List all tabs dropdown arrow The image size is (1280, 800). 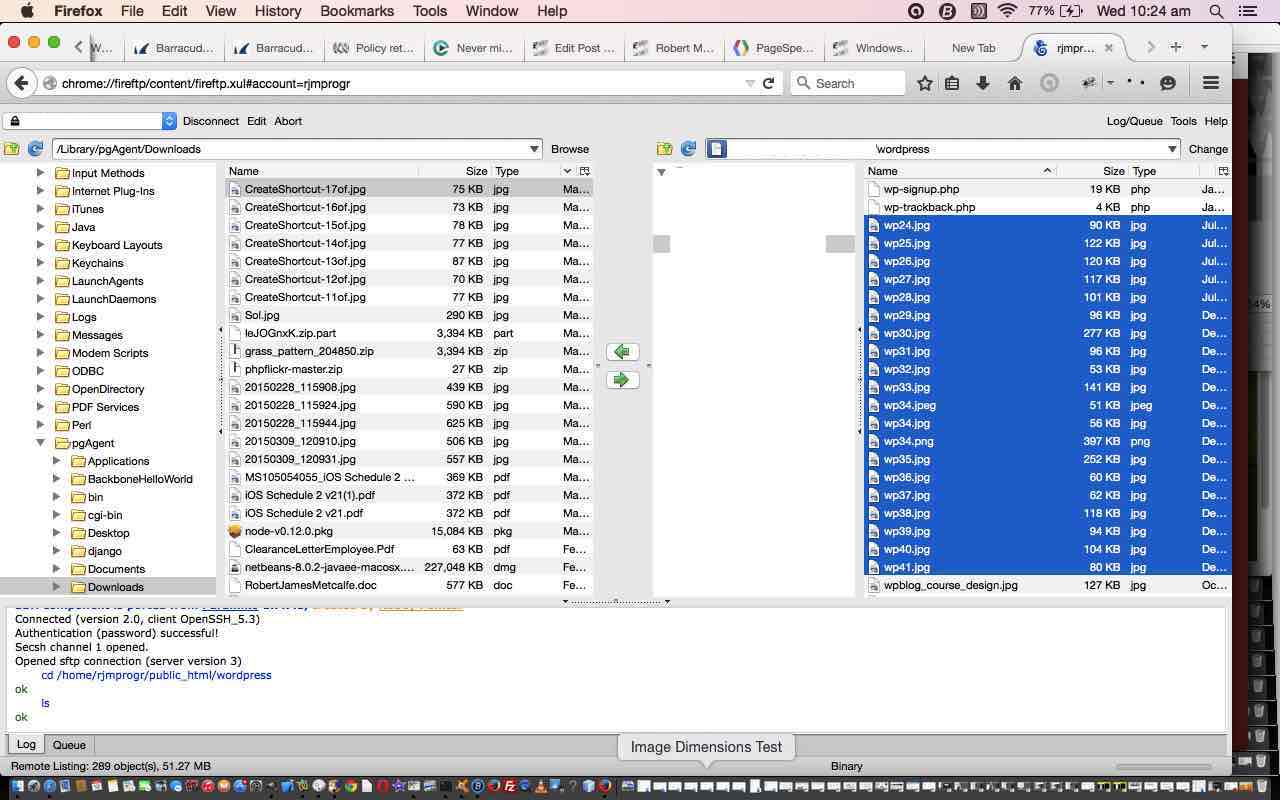tap(1204, 47)
